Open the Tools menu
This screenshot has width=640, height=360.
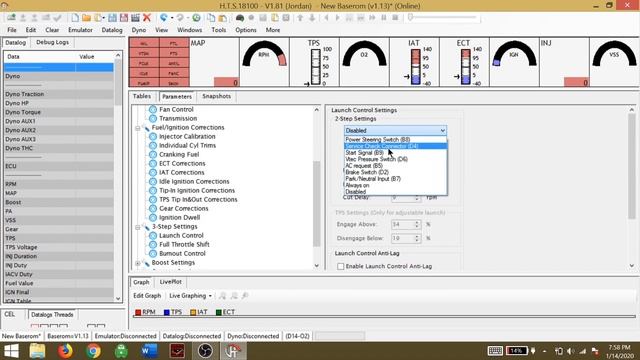tap(218, 30)
